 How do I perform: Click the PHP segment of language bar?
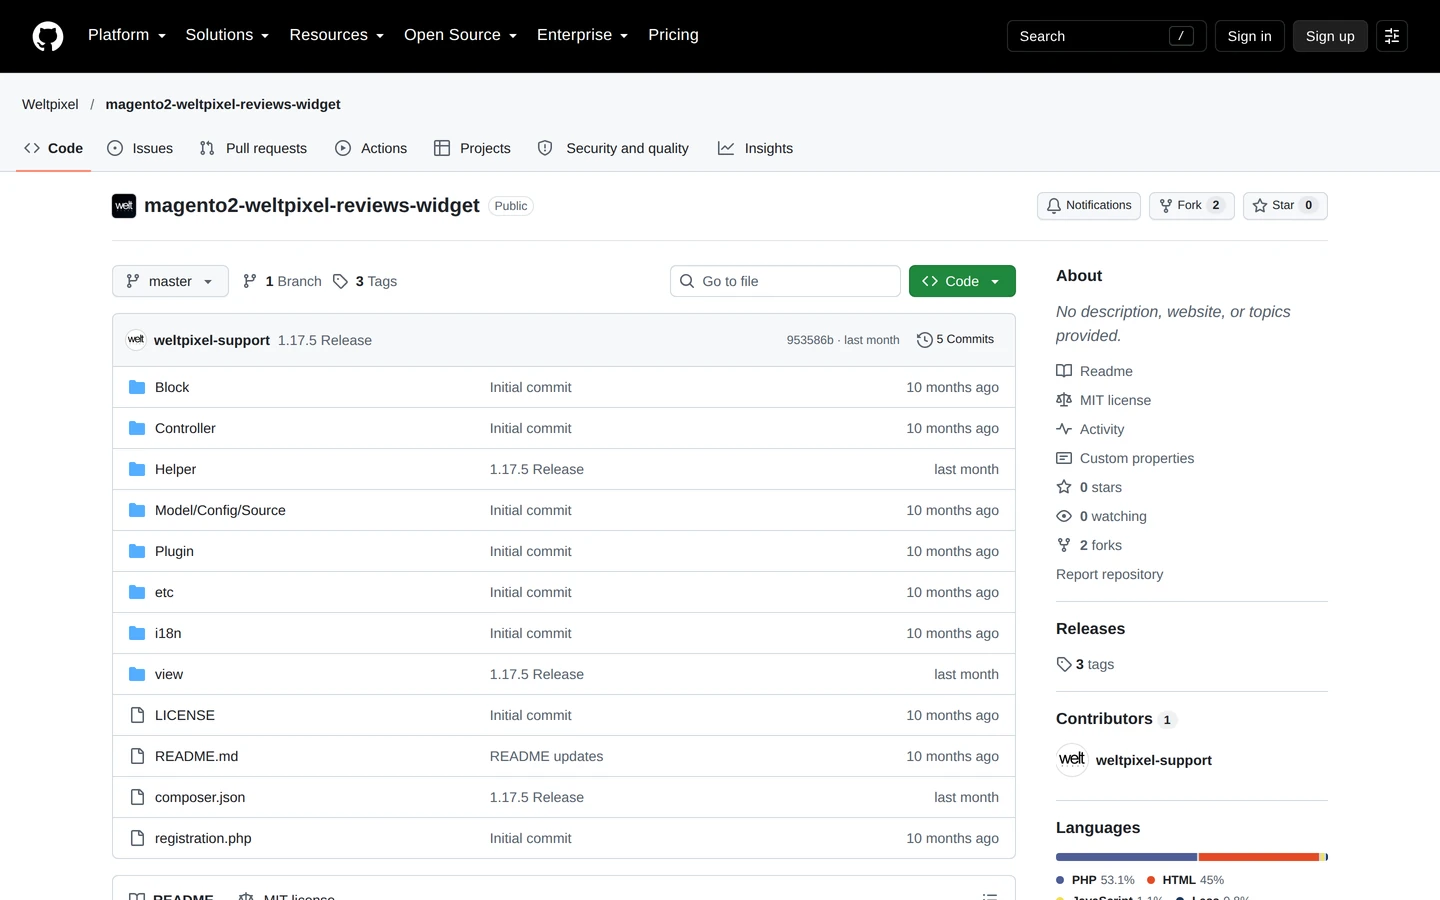[1126, 857]
